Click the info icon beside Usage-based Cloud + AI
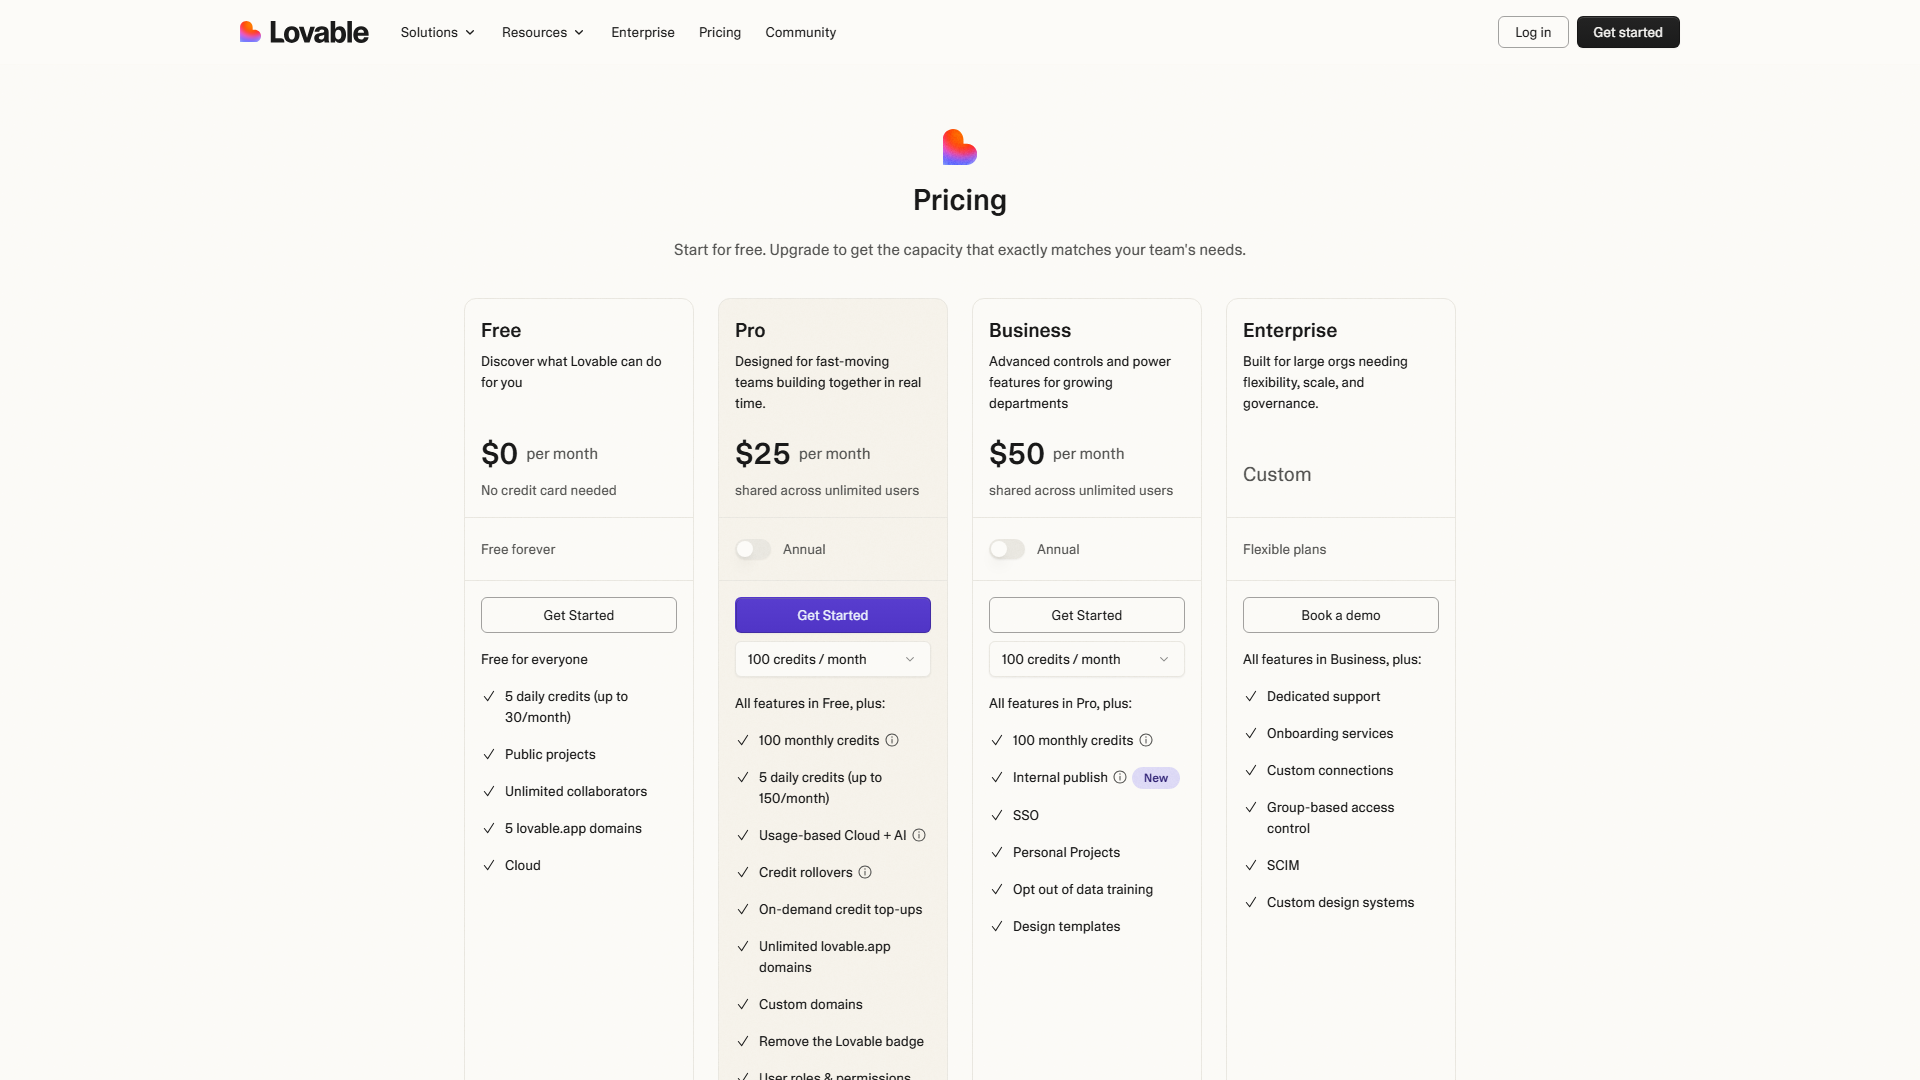 tap(919, 835)
